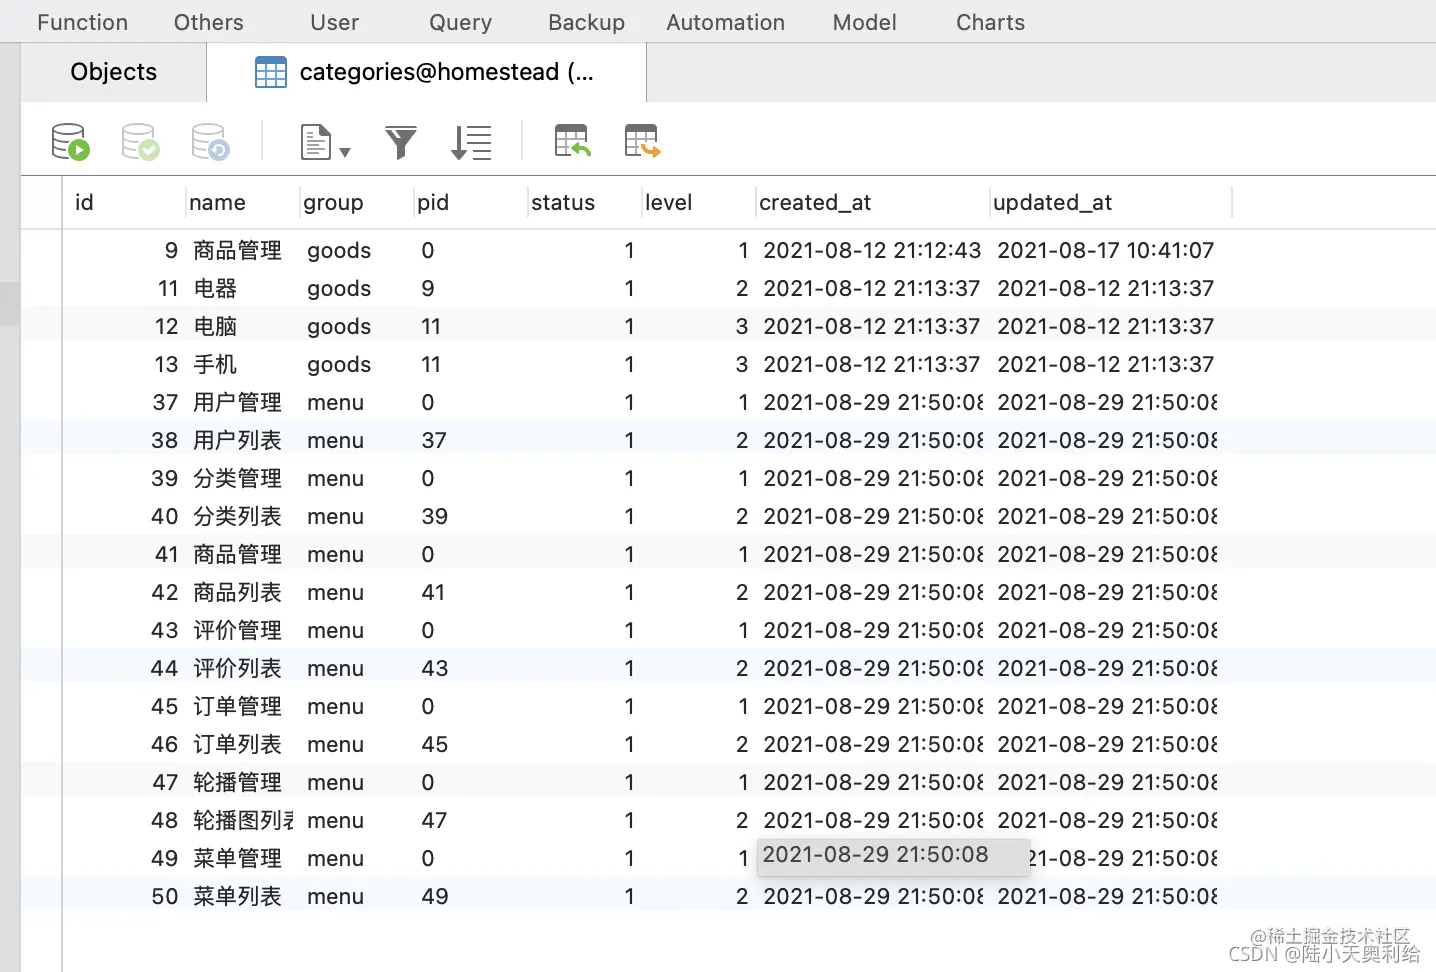1436x972 pixels.
Task: Select the 轮播管理 name cell
Action: tap(237, 783)
